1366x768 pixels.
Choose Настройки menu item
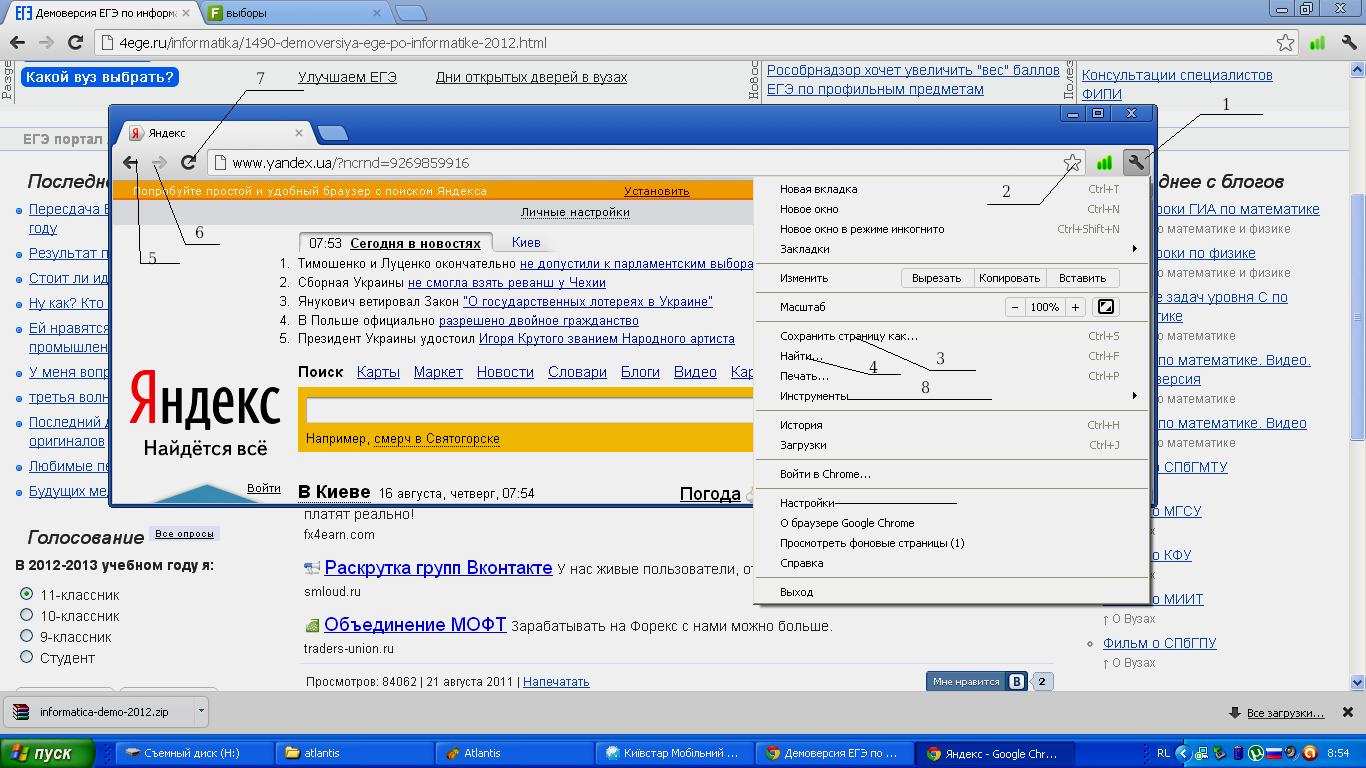pyautogui.click(x=952, y=503)
